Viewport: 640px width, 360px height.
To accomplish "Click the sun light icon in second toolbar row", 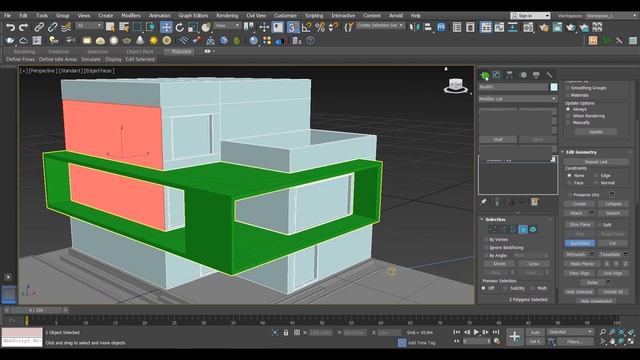I will coord(153,40).
